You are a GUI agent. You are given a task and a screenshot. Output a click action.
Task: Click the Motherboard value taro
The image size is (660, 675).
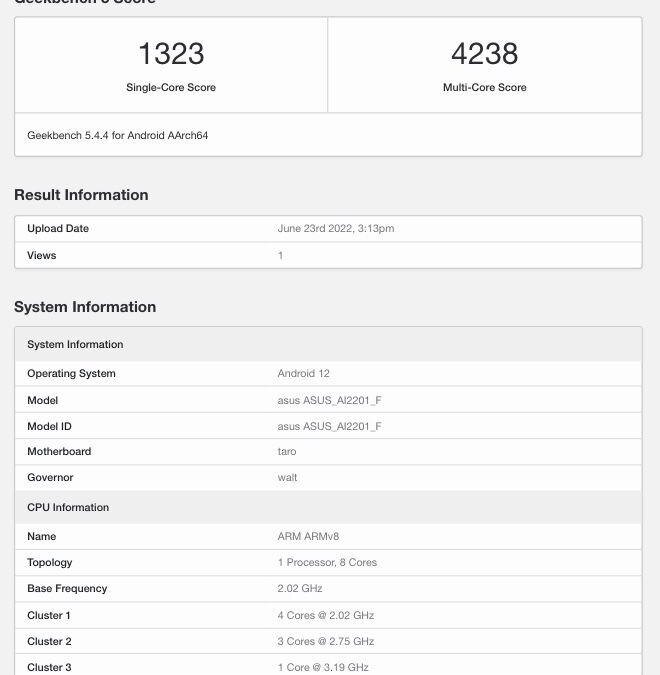click(x=287, y=452)
